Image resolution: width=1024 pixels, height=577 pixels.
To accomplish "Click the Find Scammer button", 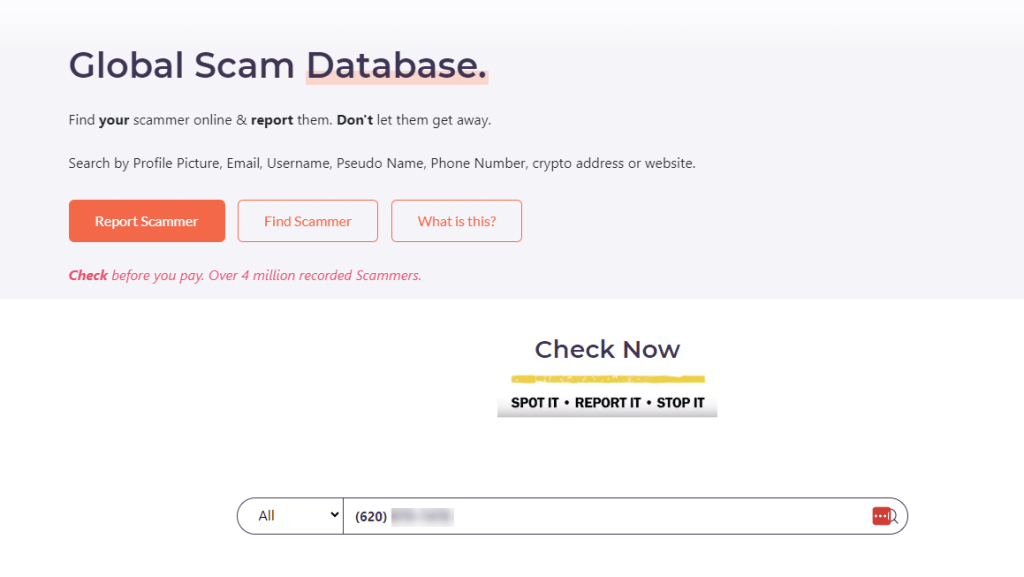I will 307,220.
